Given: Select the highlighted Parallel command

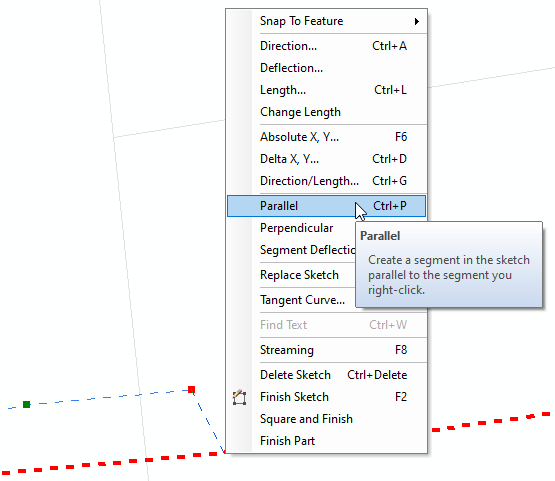Looking at the screenshot, I should pyautogui.click(x=326, y=206).
